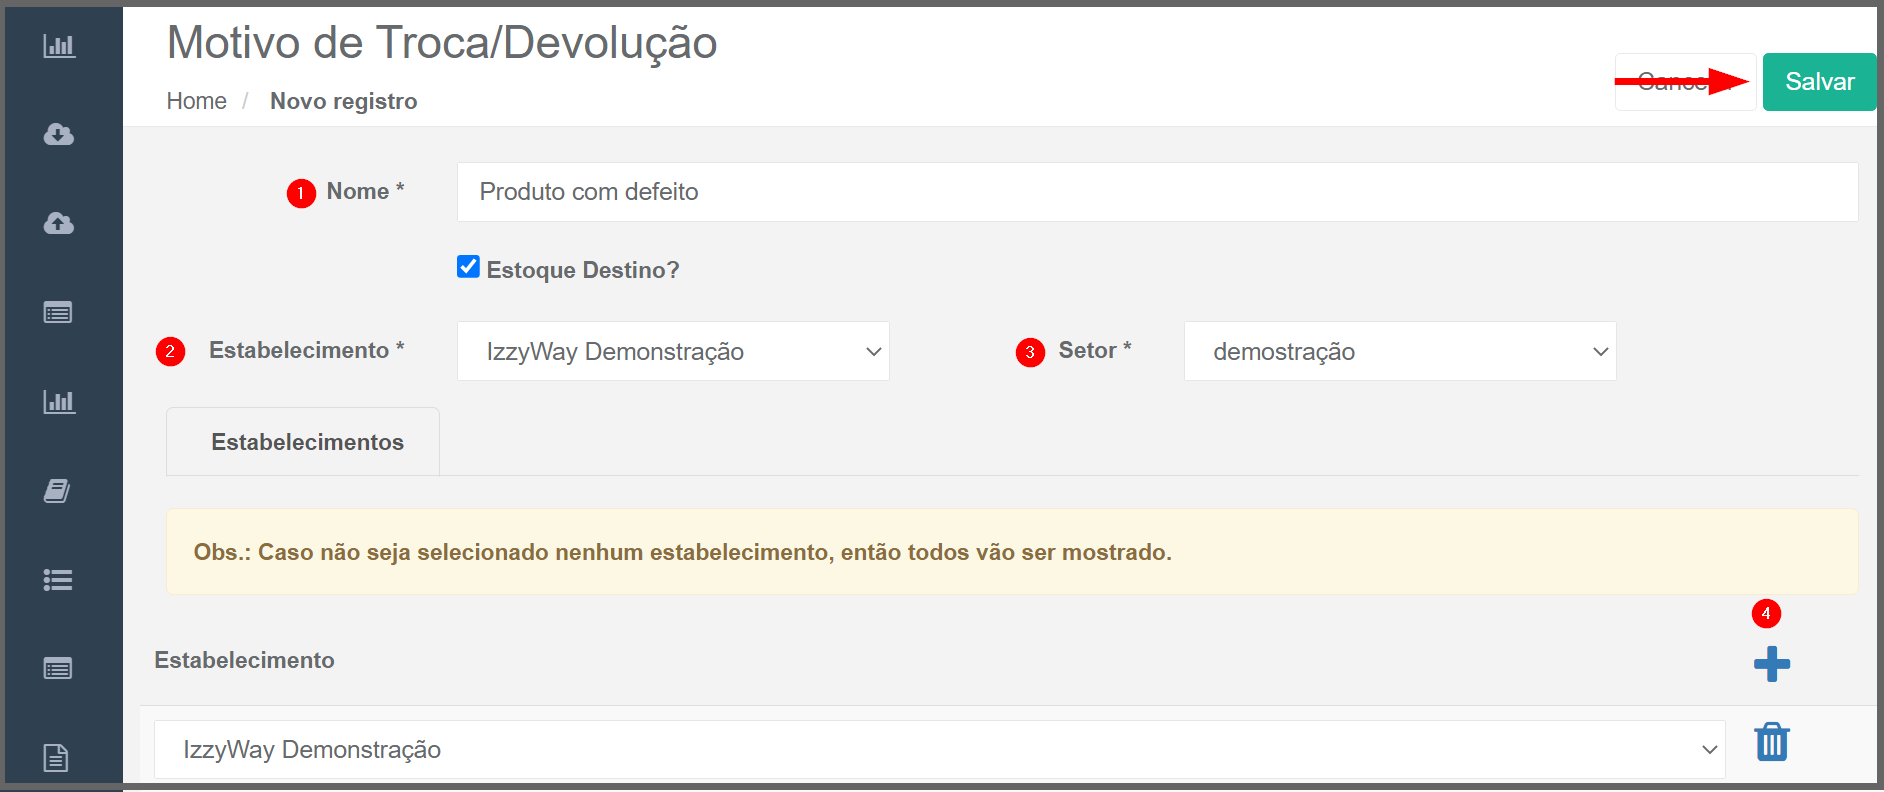Image resolution: width=1884 pixels, height=792 pixels.
Task: Open the Estabelecimento required dropdown
Action: (673, 351)
